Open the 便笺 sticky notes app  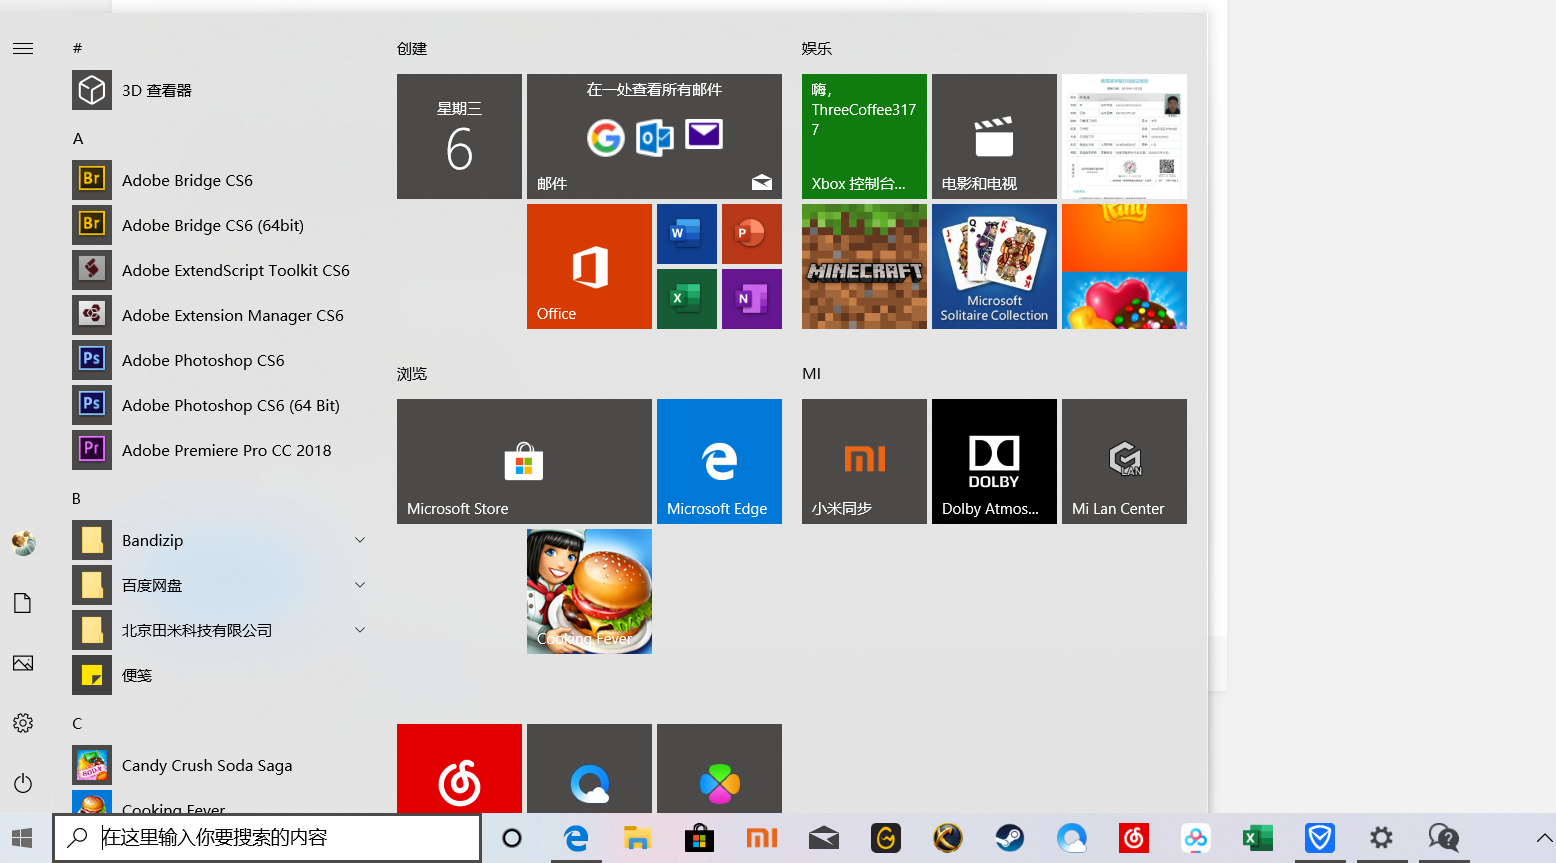(x=218, y=675)
